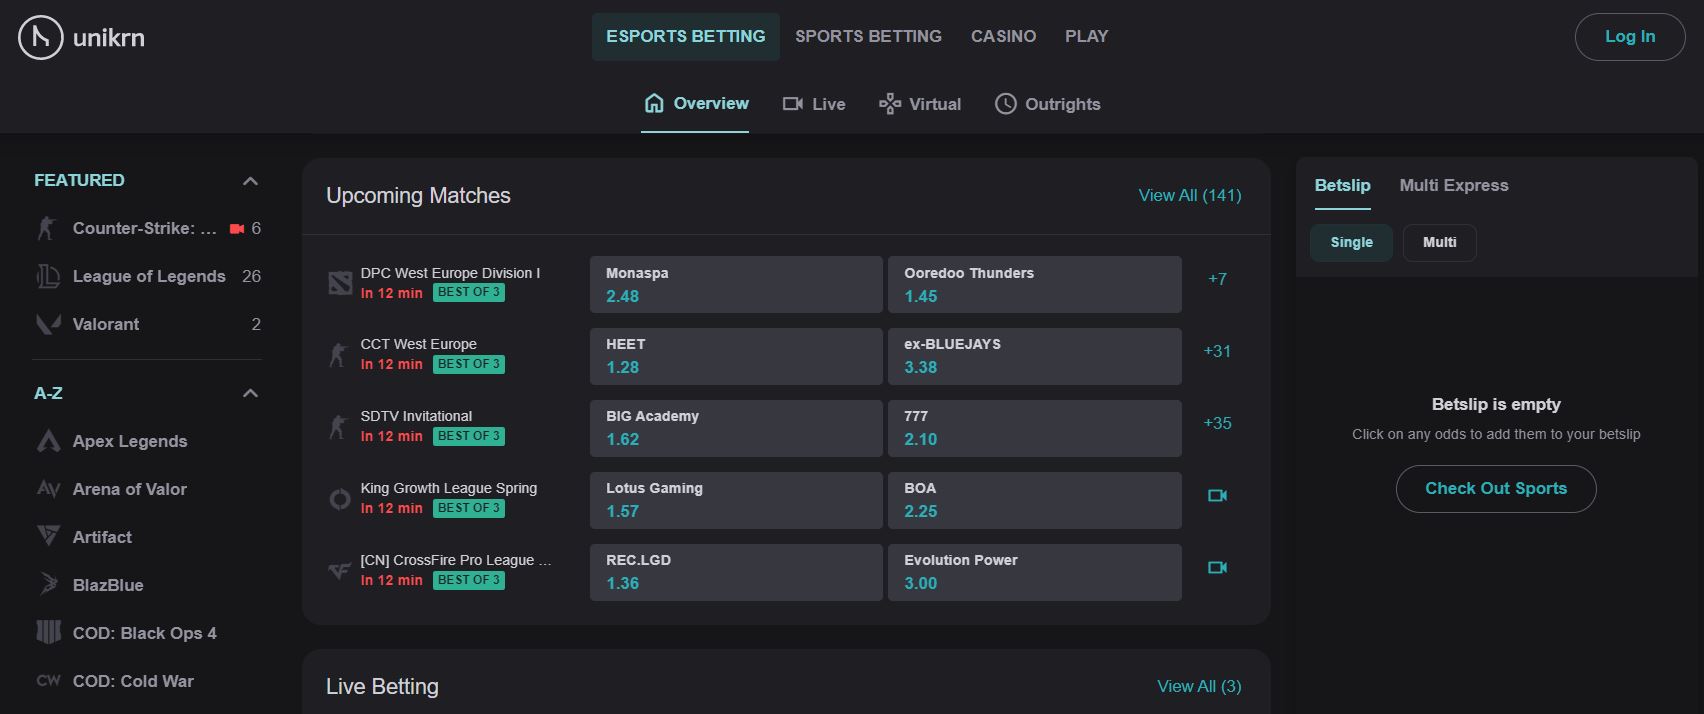This screenshot has height=714, width=1704.
Task: Open the DPC West Europe Division I match
Action: click(x=450, y=273)
